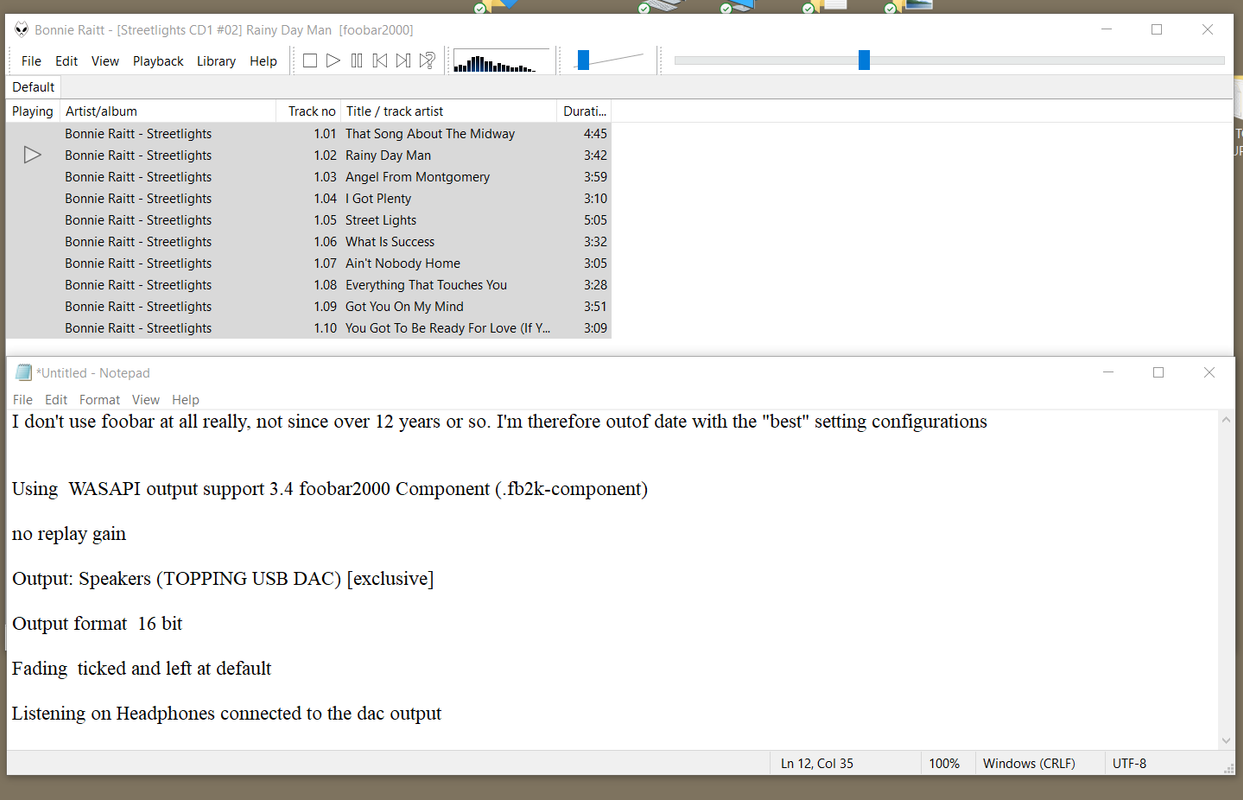
Task: Click the 100% zoom indicator in Notepad status bar
Action: click(x=944, y=763)
